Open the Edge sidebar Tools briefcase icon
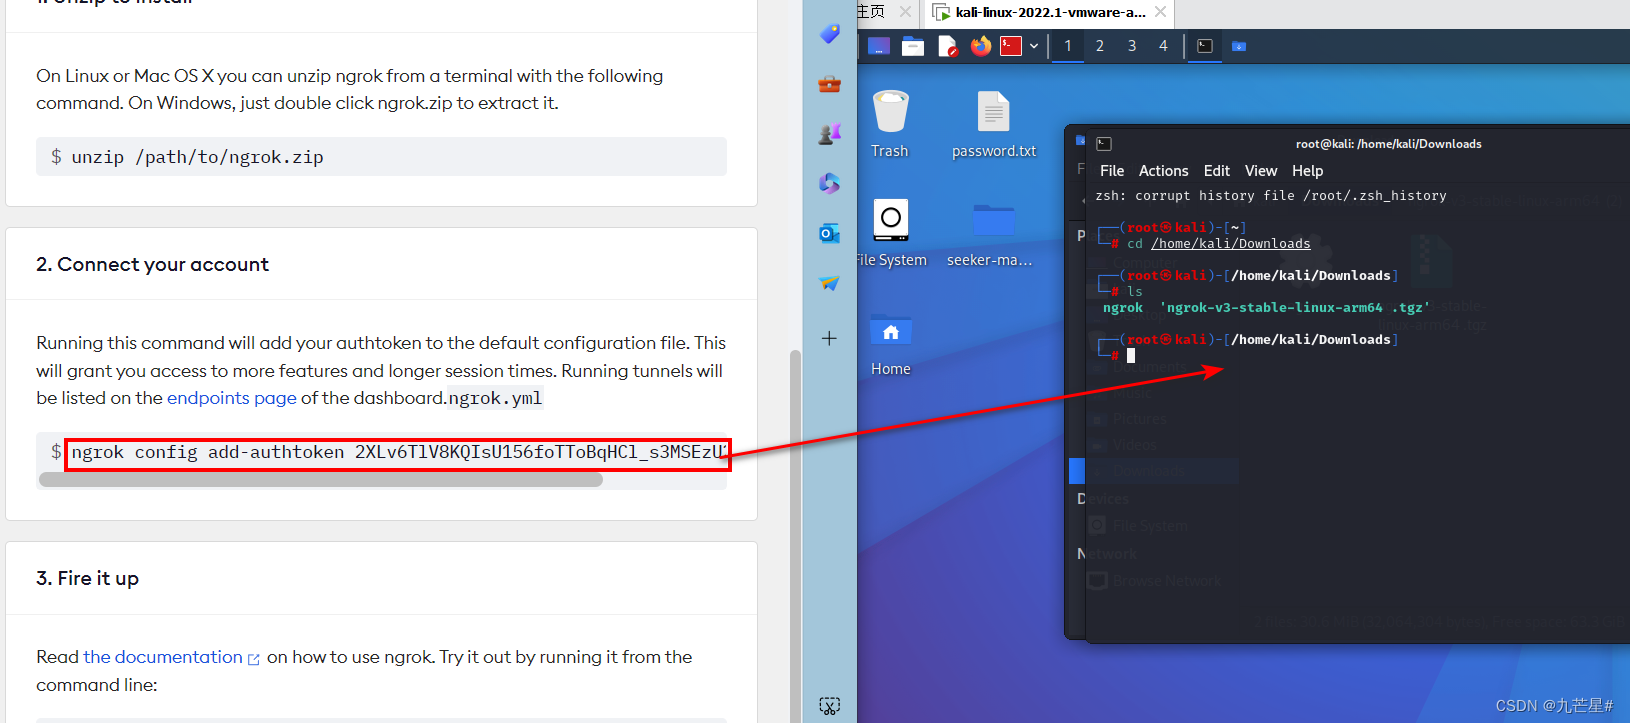1630x723 pixels. tap(829, 84)
